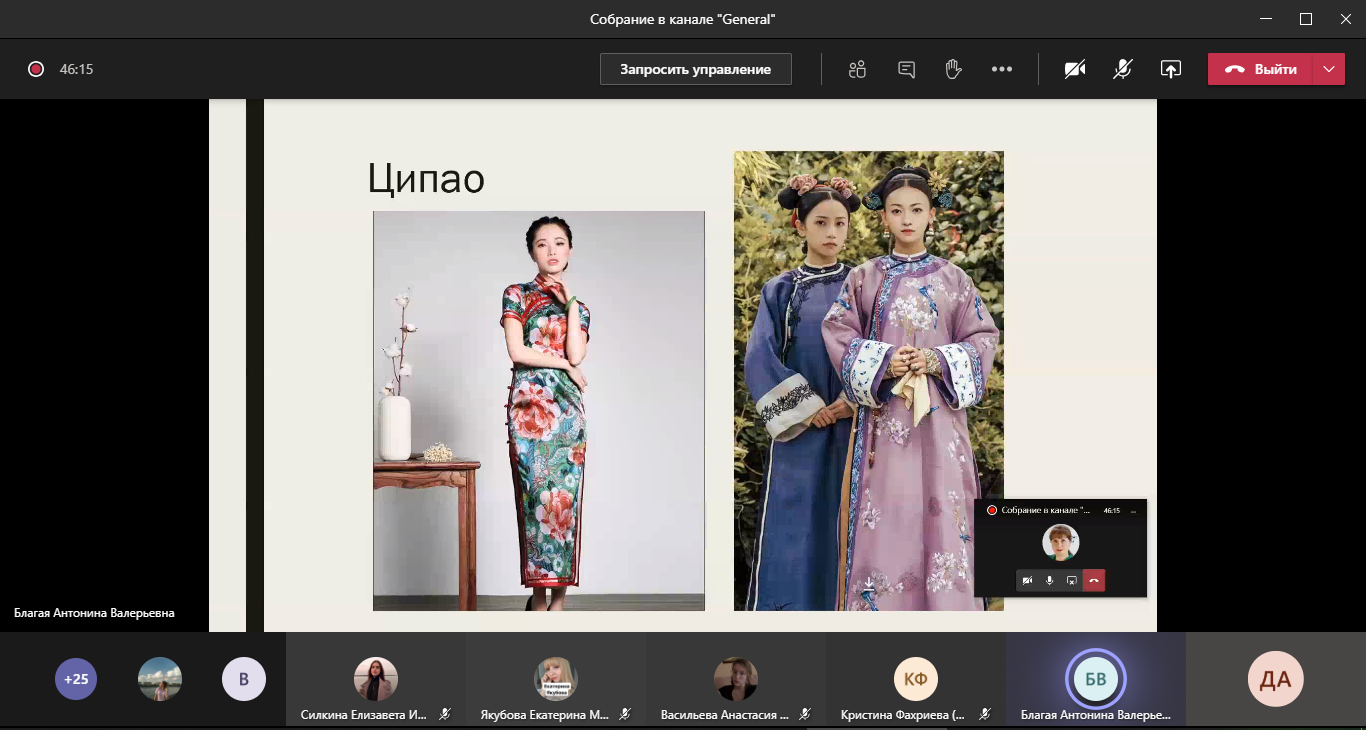The height and width of the screenshot is (730, 1366).
Task: Stop sharing in the mini meeting window
Action: [1072, 580]
